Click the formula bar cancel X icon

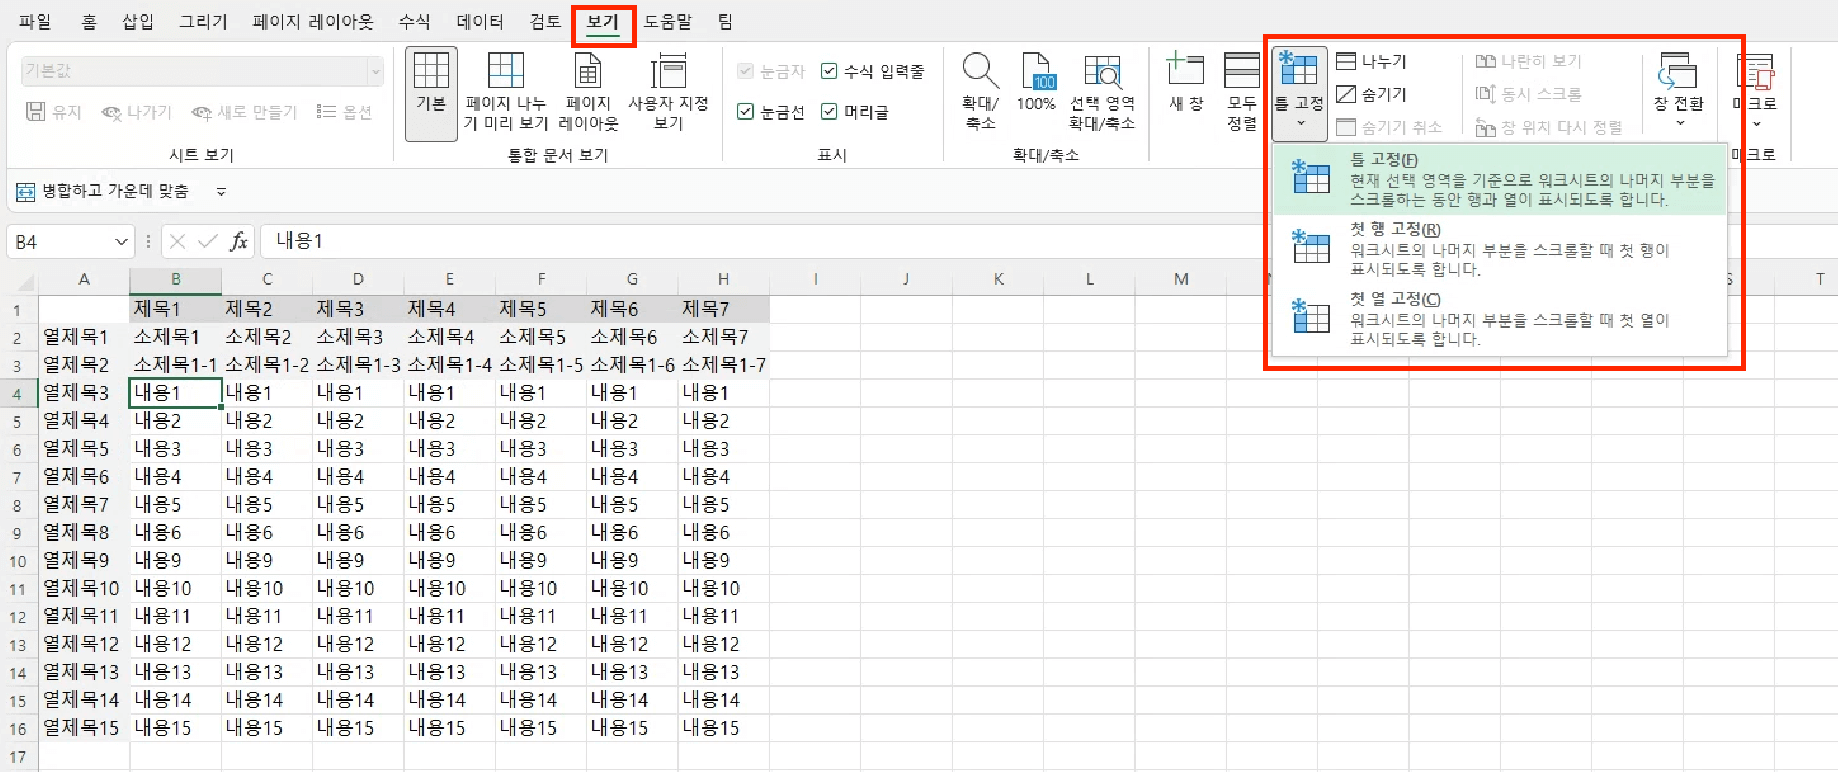click(178, 241)
